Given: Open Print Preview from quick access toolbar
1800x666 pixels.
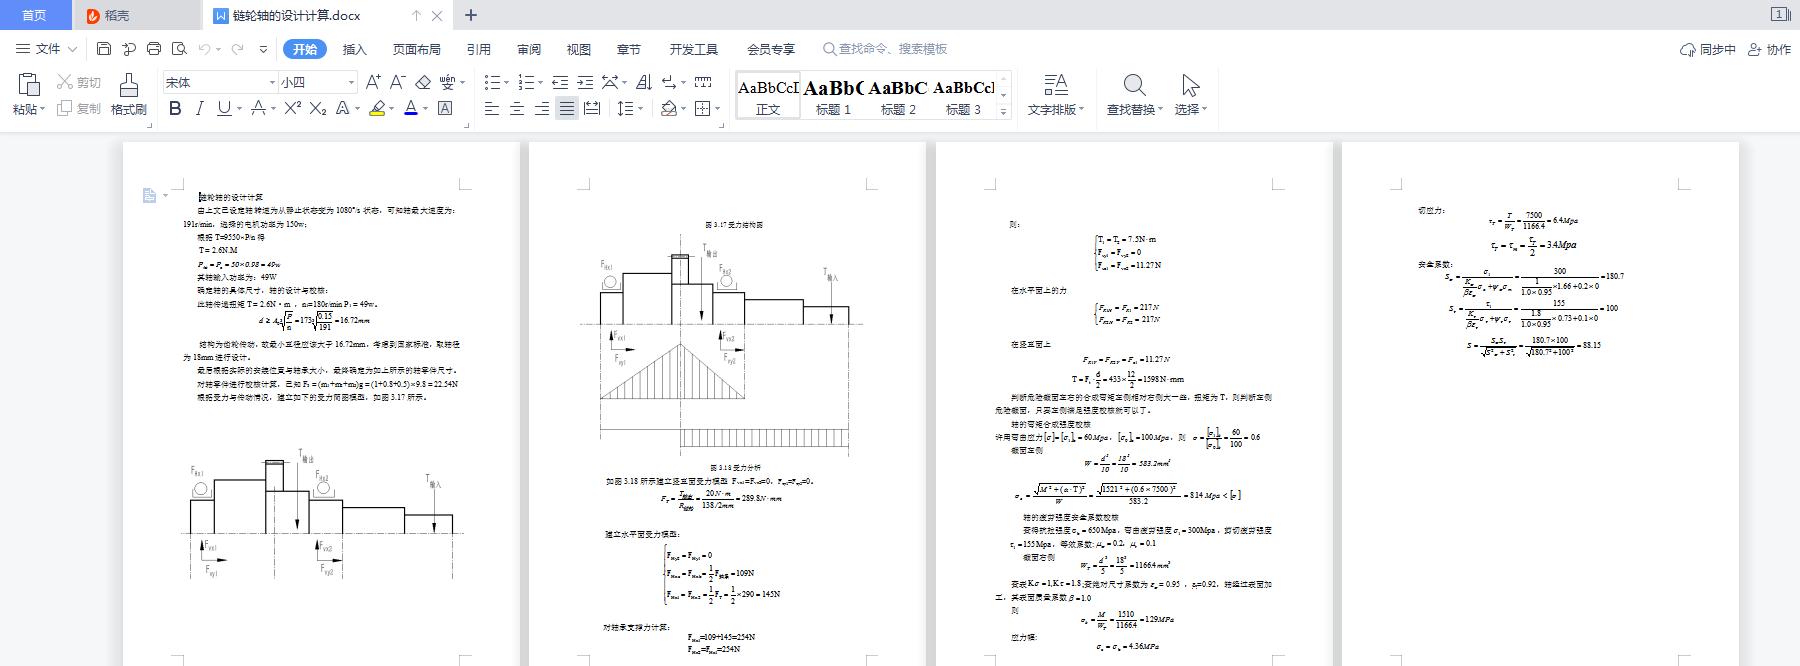Looking at the screenshot, I should tap(179, 48).
